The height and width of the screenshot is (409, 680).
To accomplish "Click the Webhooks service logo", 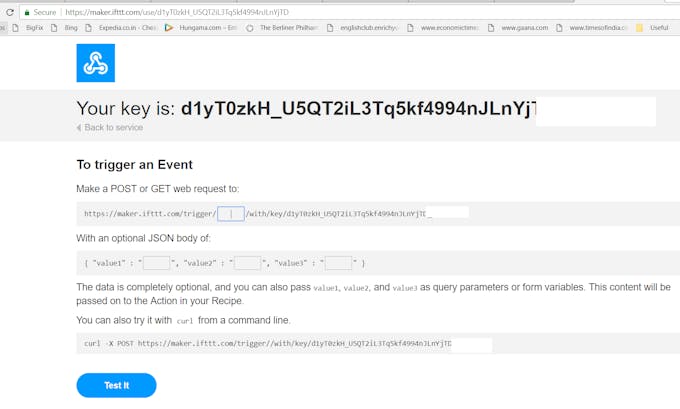I will click(x=96, y=63).
